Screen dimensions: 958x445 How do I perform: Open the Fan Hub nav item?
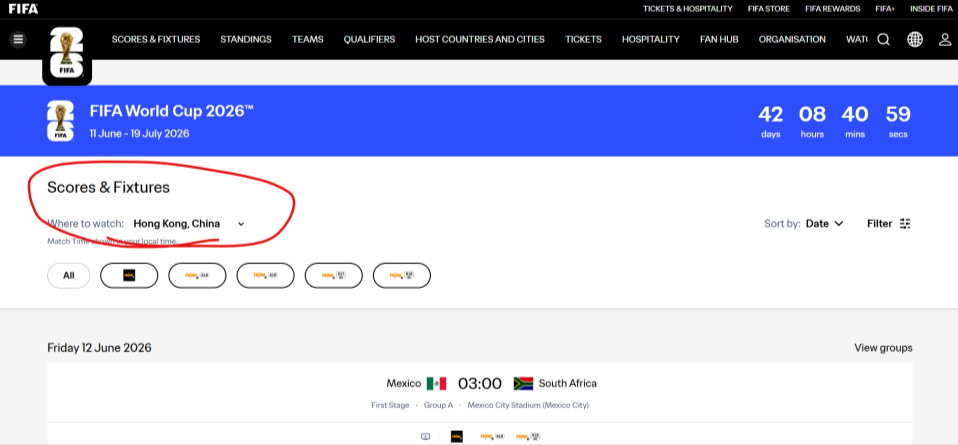click(719, 39)
